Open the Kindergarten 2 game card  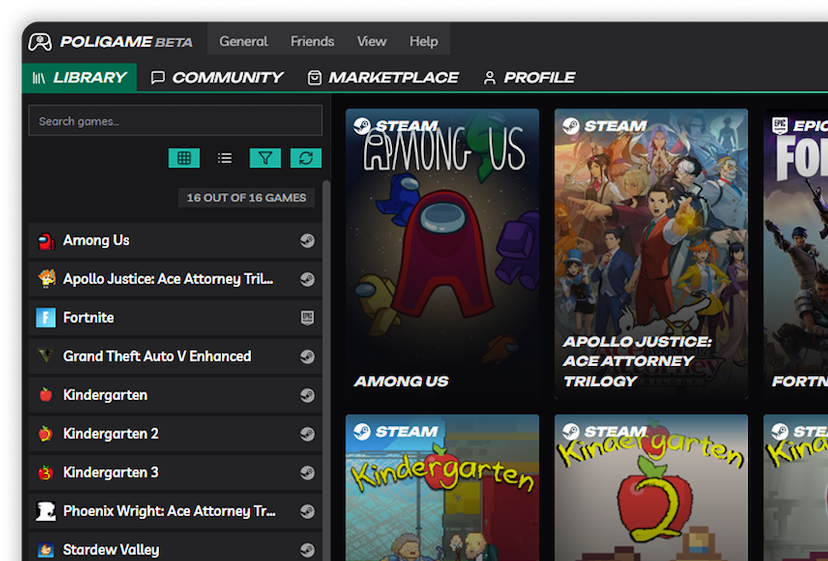click(x=651, y=488)
